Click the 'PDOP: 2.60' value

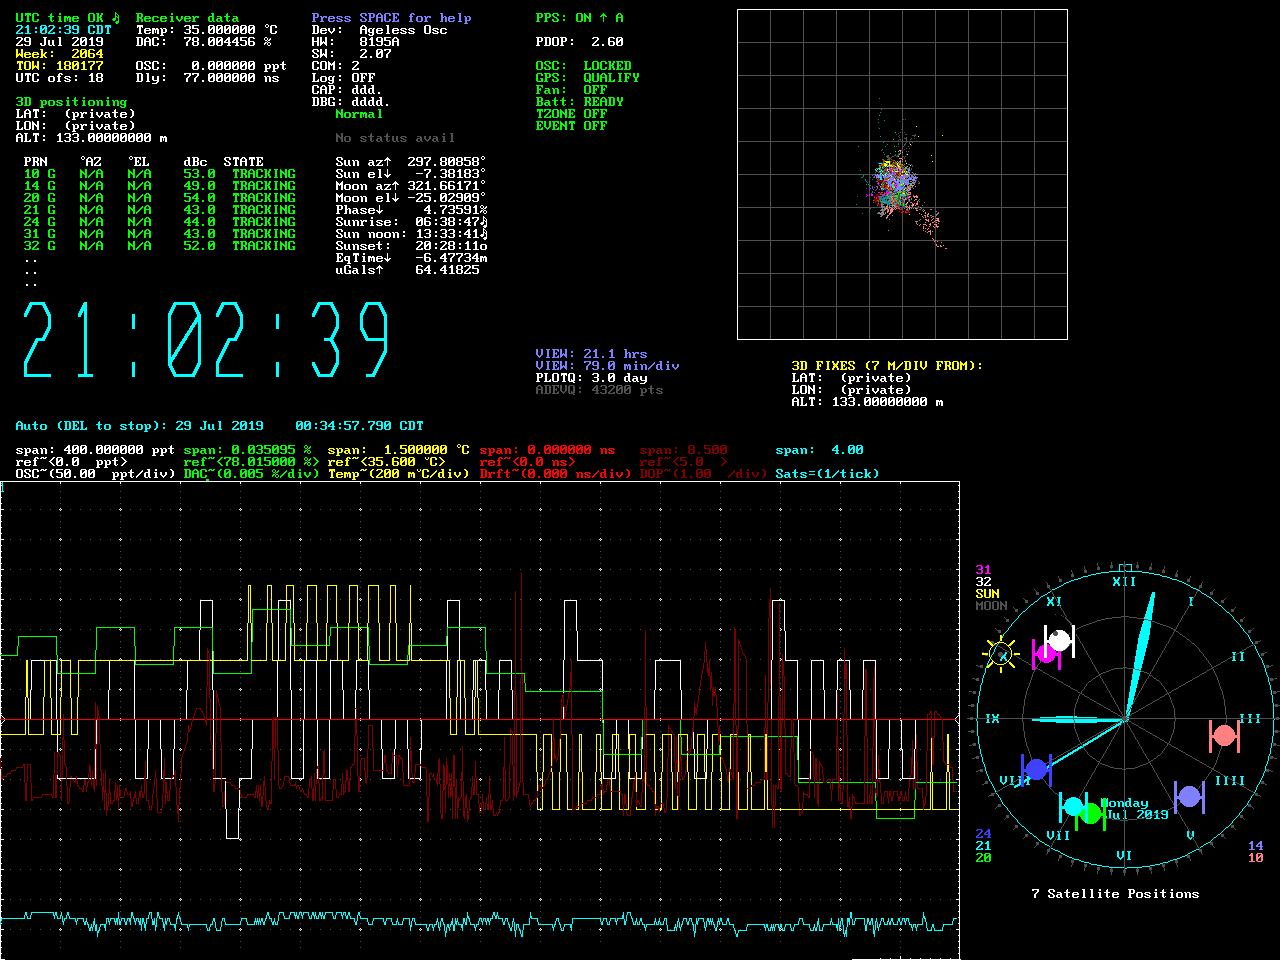point(579,42)
